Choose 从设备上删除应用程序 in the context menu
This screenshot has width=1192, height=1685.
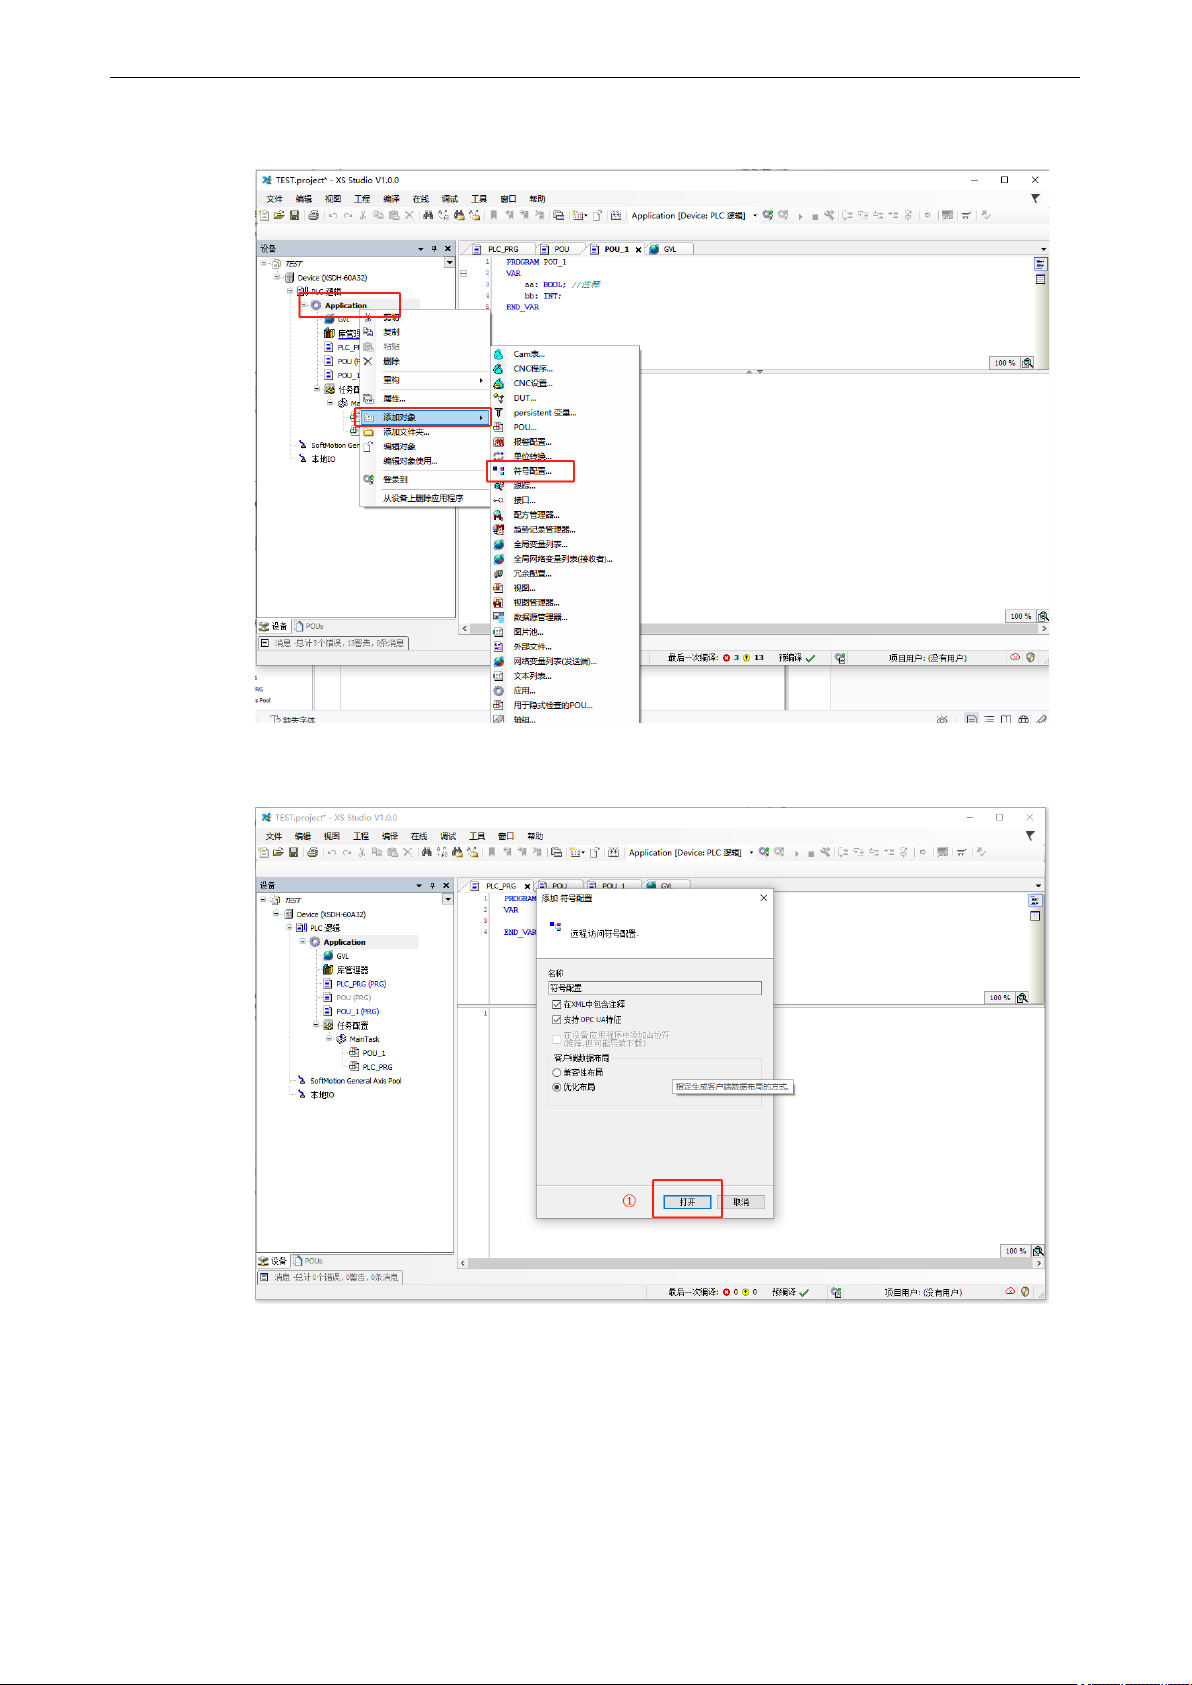pos(423,498)
